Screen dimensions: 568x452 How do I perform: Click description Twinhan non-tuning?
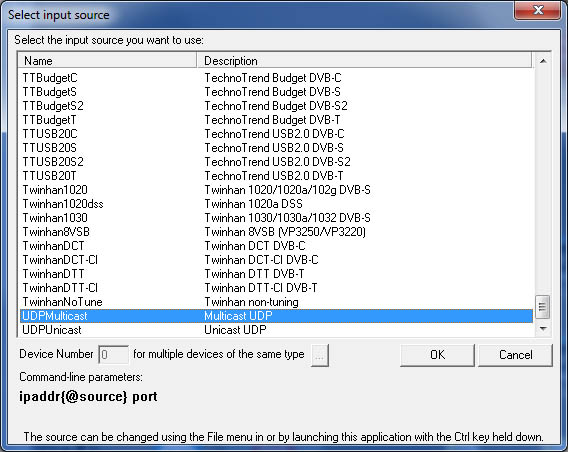(x=251, y=302)
